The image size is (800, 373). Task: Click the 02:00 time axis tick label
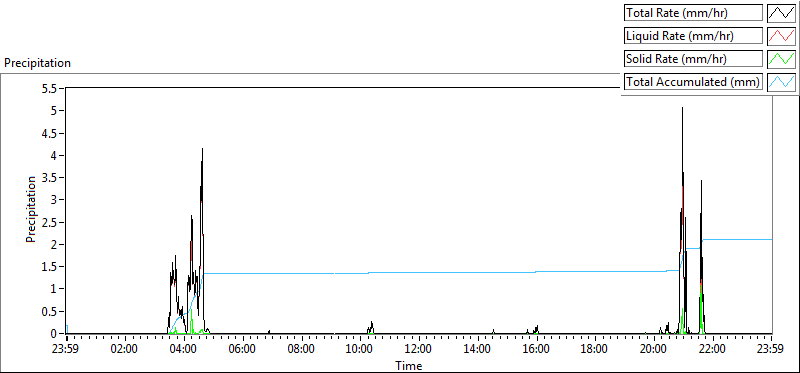125,350
